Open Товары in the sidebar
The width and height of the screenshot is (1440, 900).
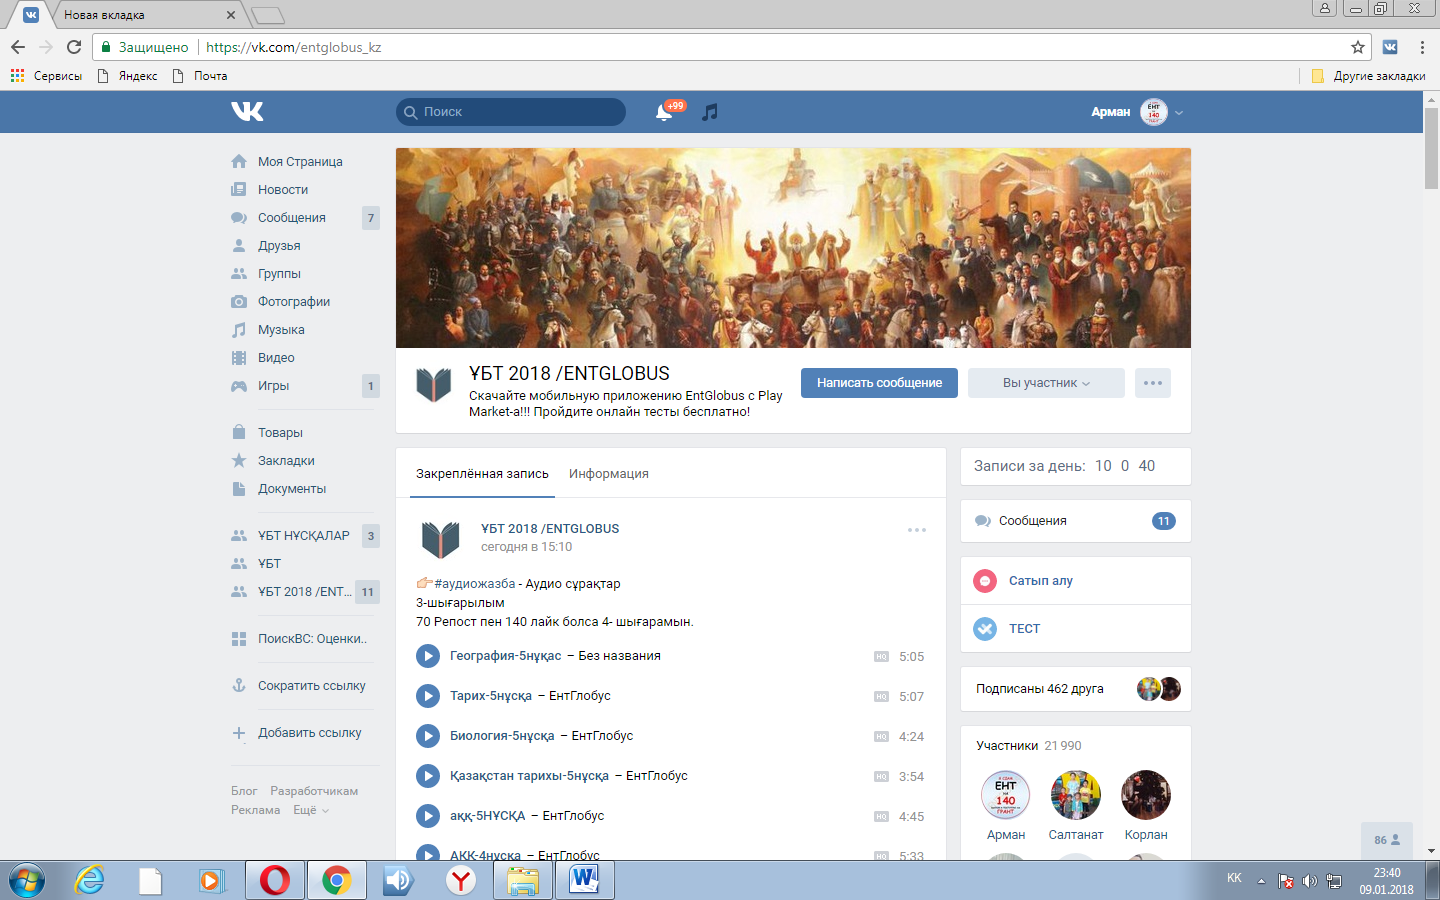[280, 433]
